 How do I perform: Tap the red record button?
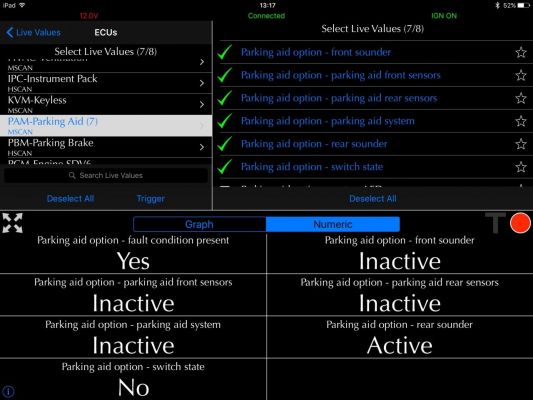pos(520,223)
